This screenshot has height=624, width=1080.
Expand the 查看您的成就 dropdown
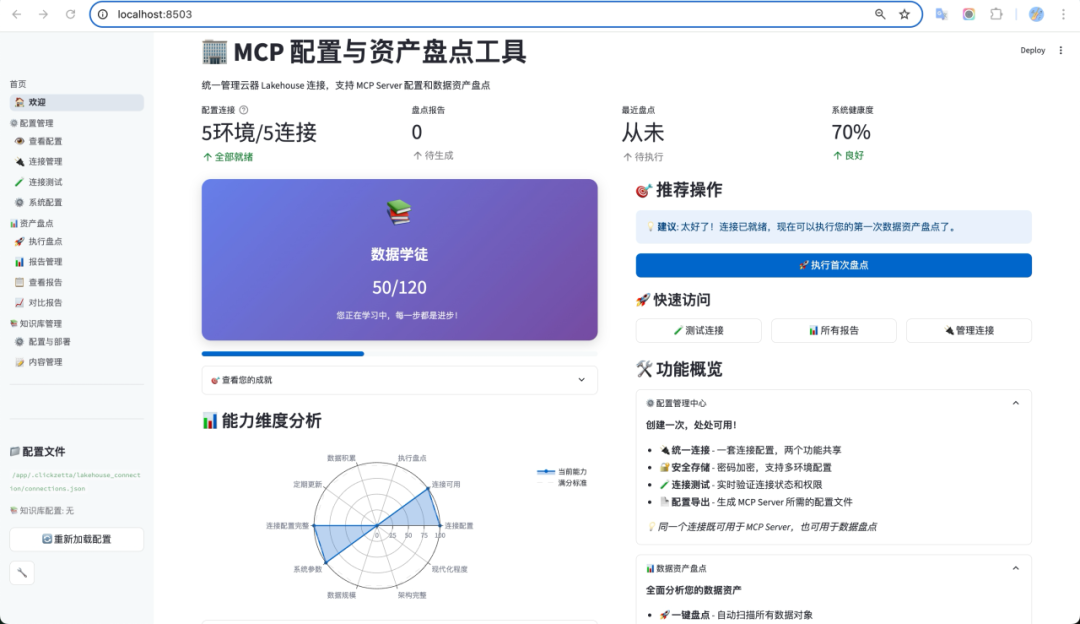pos(399,380)
